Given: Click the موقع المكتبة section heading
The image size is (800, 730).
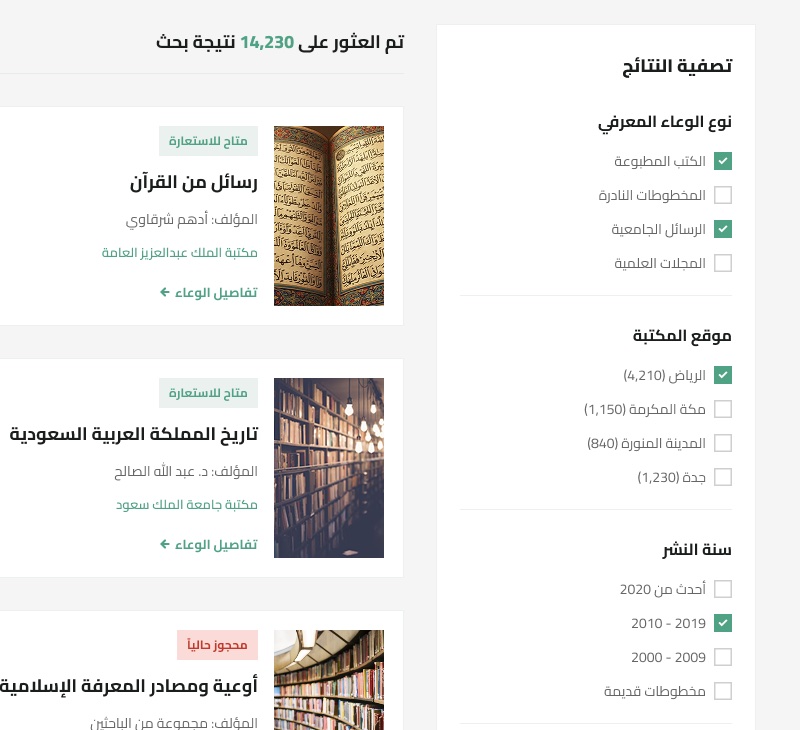Looking at the screenshot, I should pyautogui.click(x=682, y=336).
